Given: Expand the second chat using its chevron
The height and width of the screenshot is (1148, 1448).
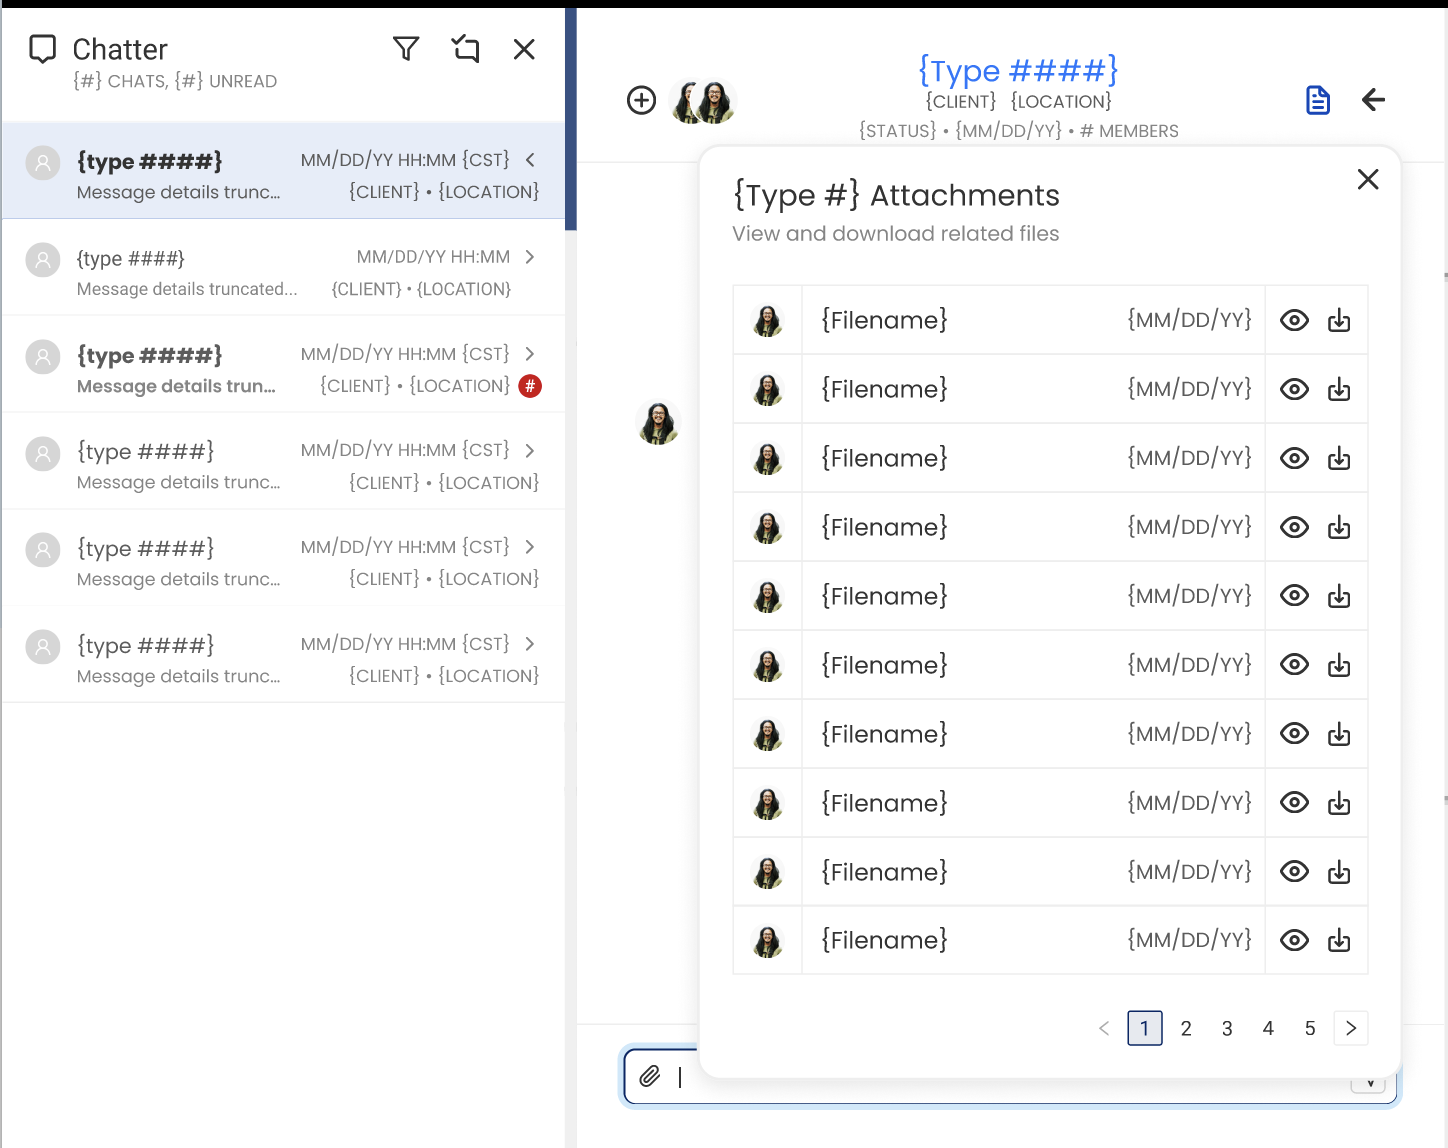Looking at the screenshot, I should [530, 258].
